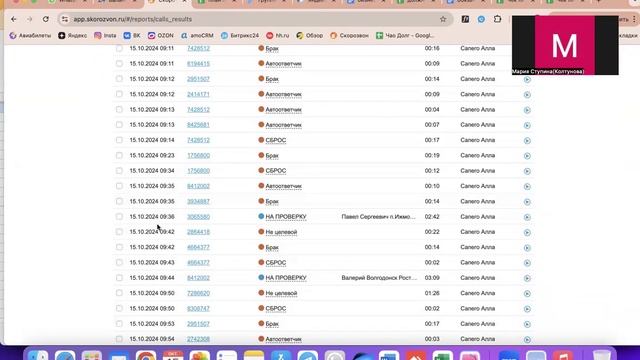The height and width of the screenshot is (360, 640).
Task: Open the Яндекс bookmark
Action: pos(73,36)
